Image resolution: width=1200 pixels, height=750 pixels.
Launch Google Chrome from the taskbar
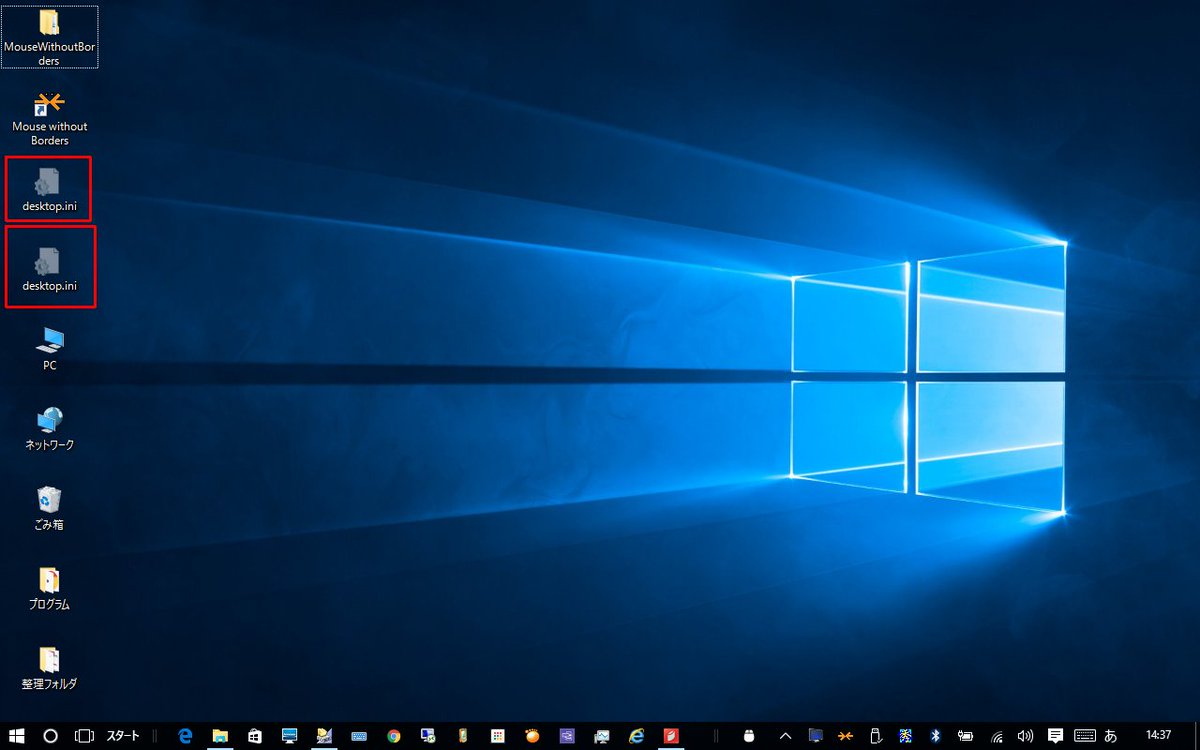394,735
